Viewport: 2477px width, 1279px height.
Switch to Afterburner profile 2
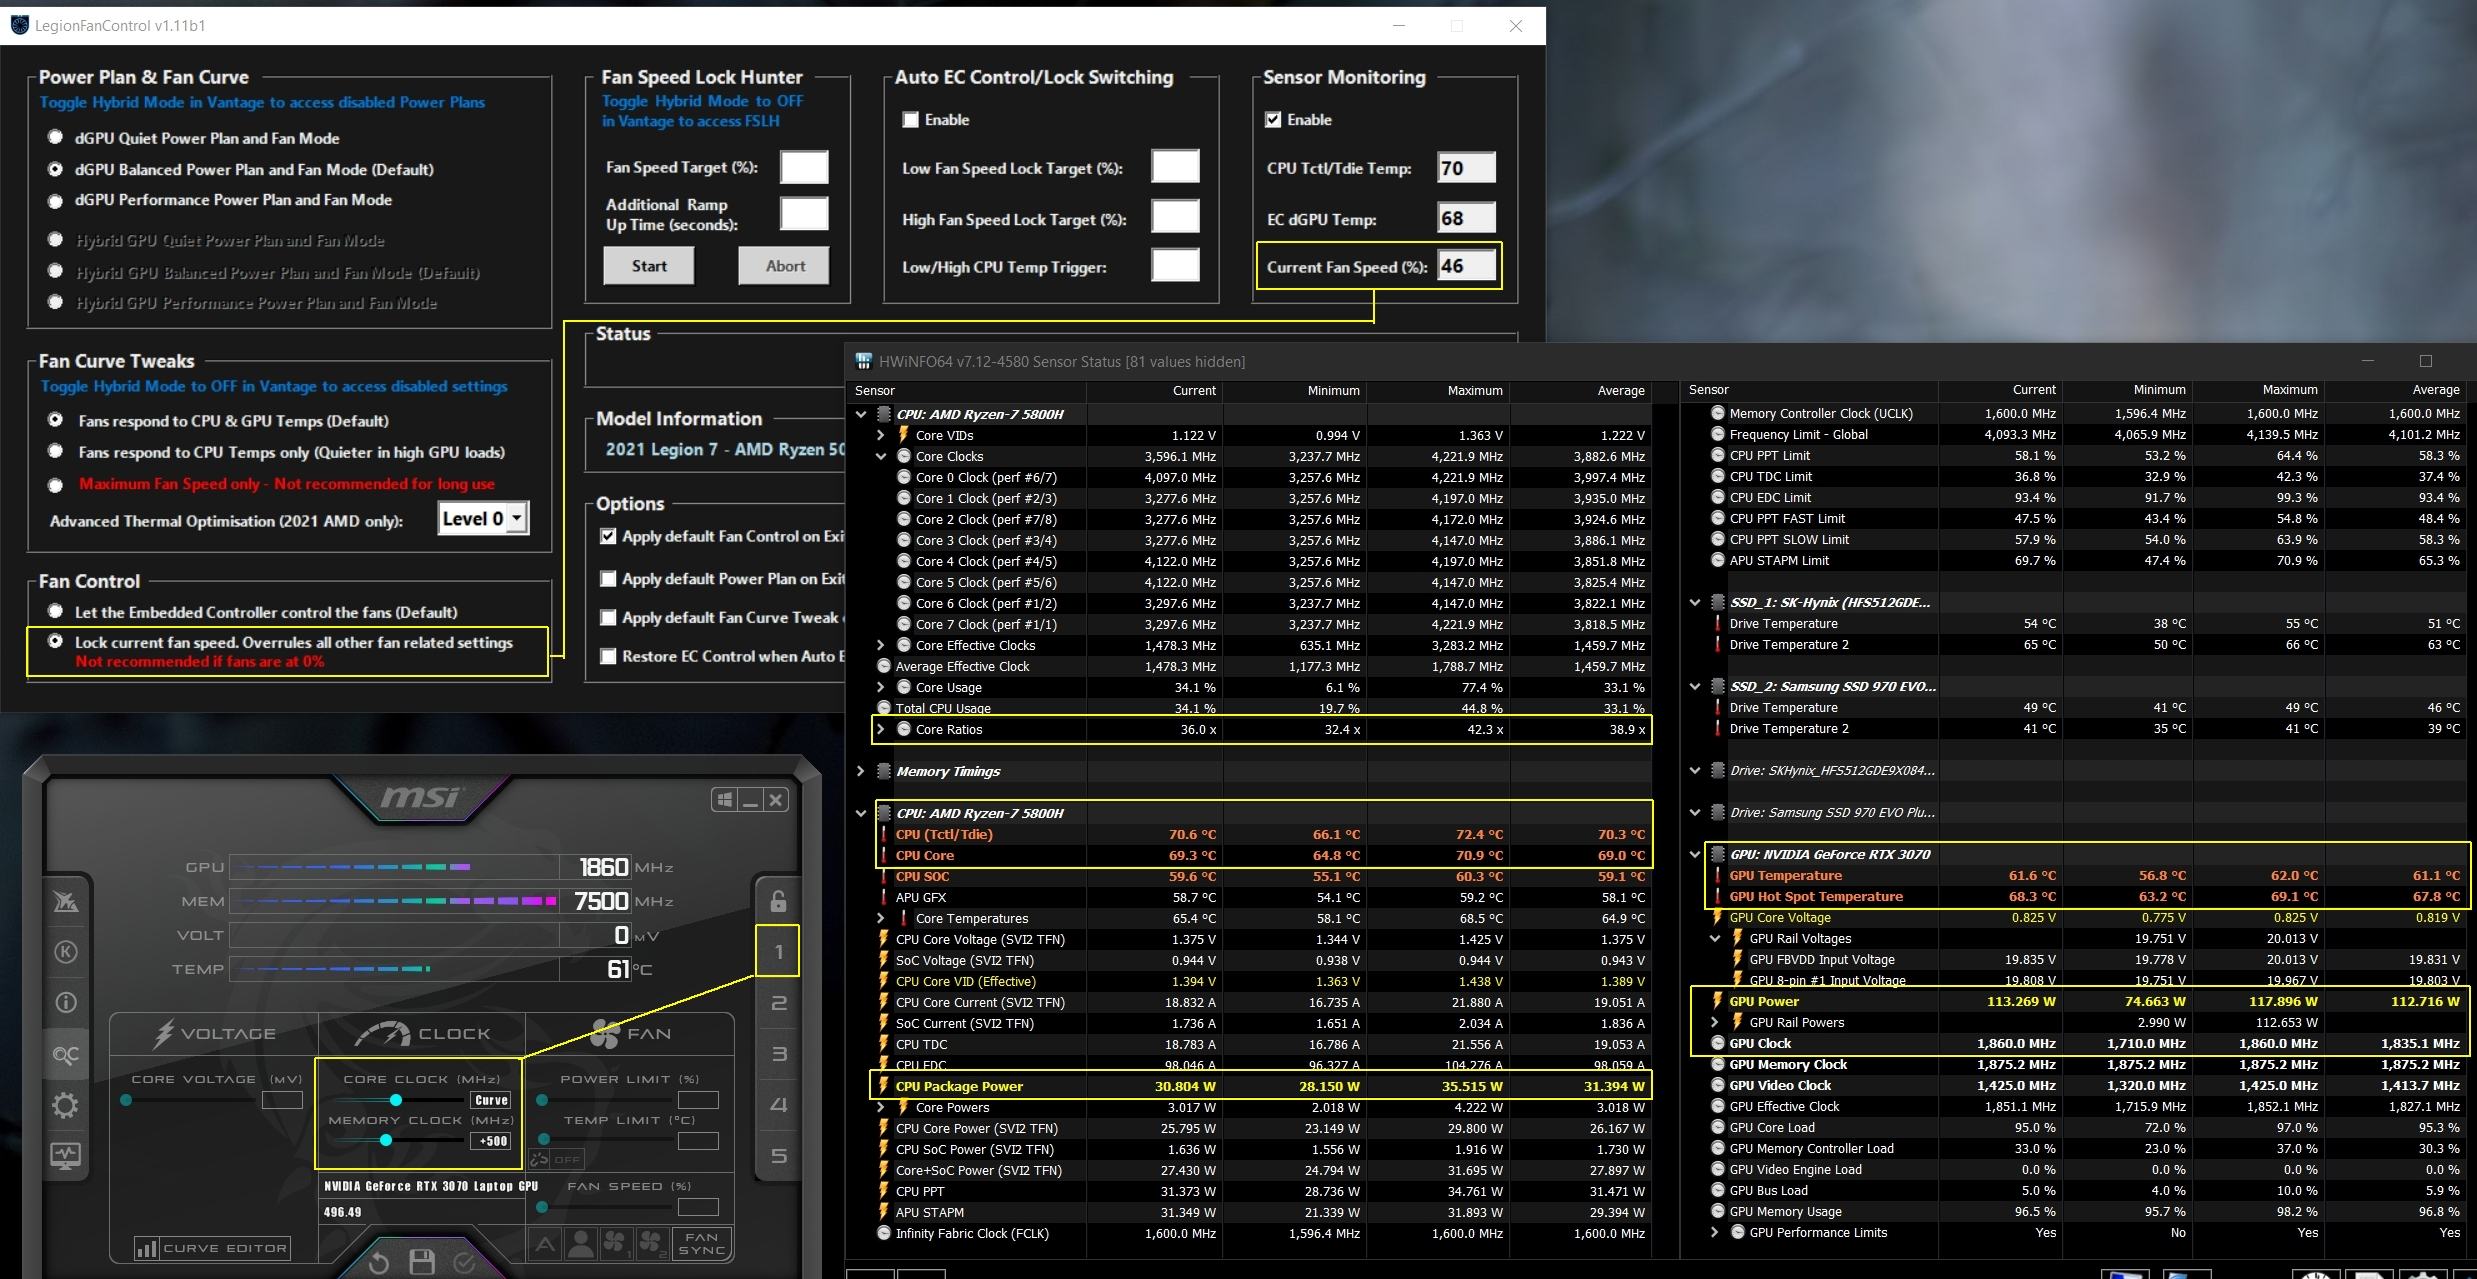click(x=778, y=1003)
